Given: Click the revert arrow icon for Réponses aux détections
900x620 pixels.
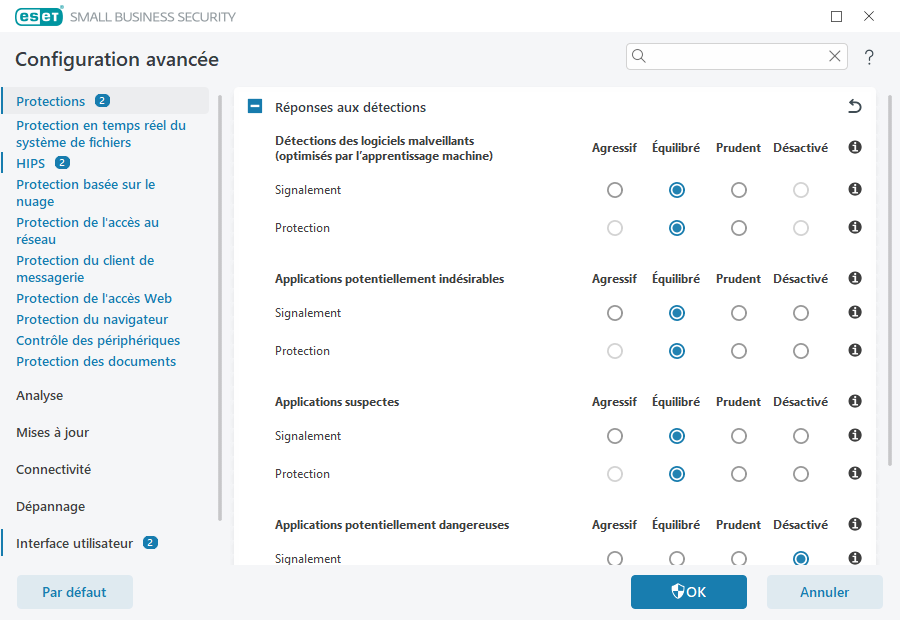Looking at the screenshot, I should [854, 107].
